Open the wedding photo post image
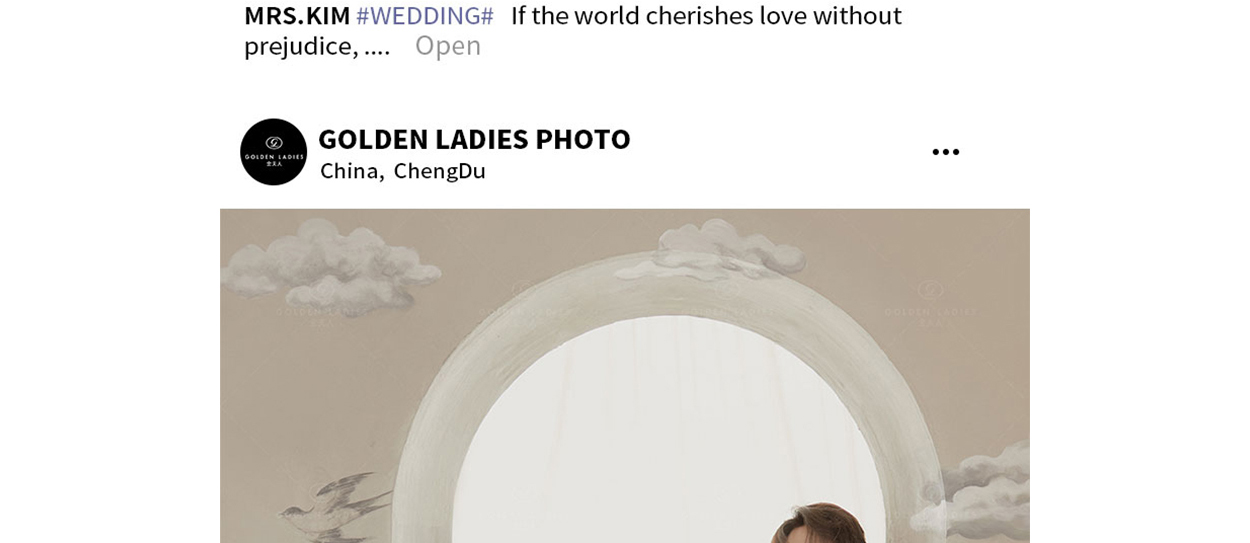Image resolution: width=1250 pixels, height=543 pixels. [x=625, y=376]
